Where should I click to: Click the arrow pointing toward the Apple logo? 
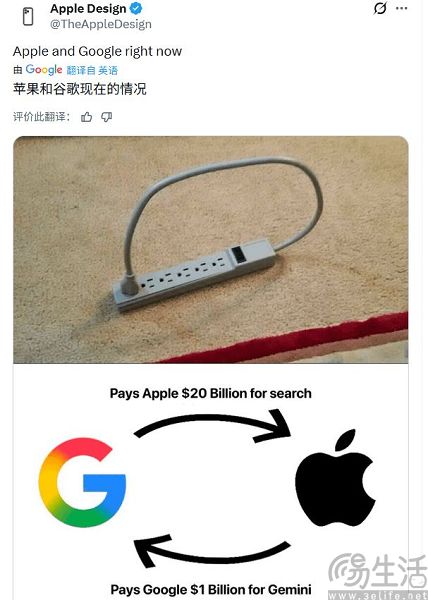tap(213, 426)
